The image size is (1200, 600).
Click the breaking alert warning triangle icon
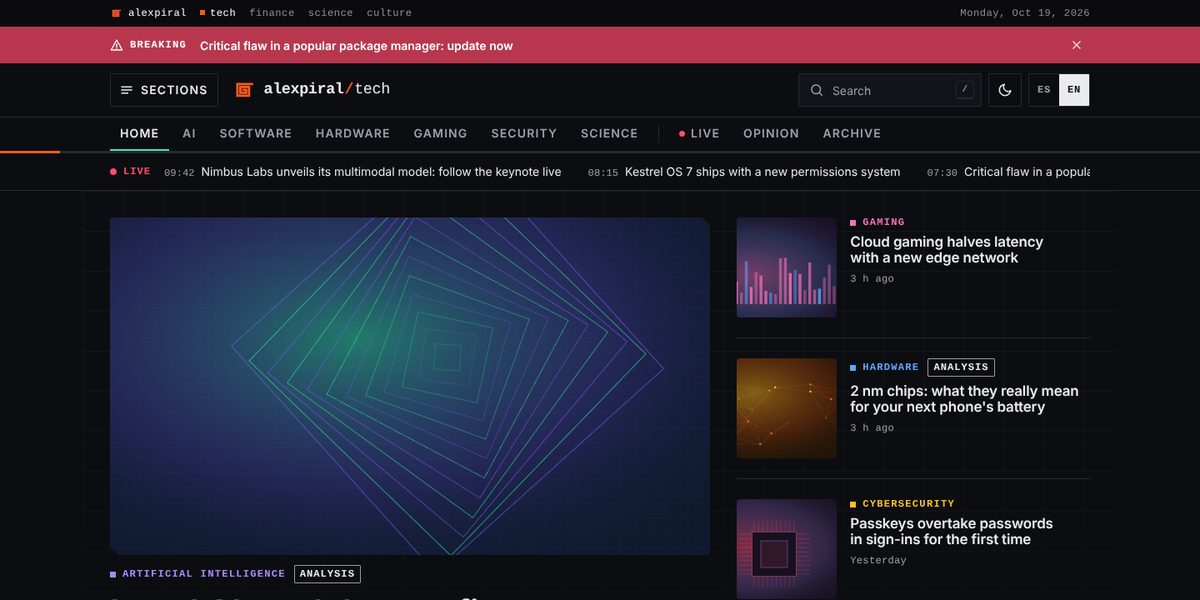tap(117, 45)
